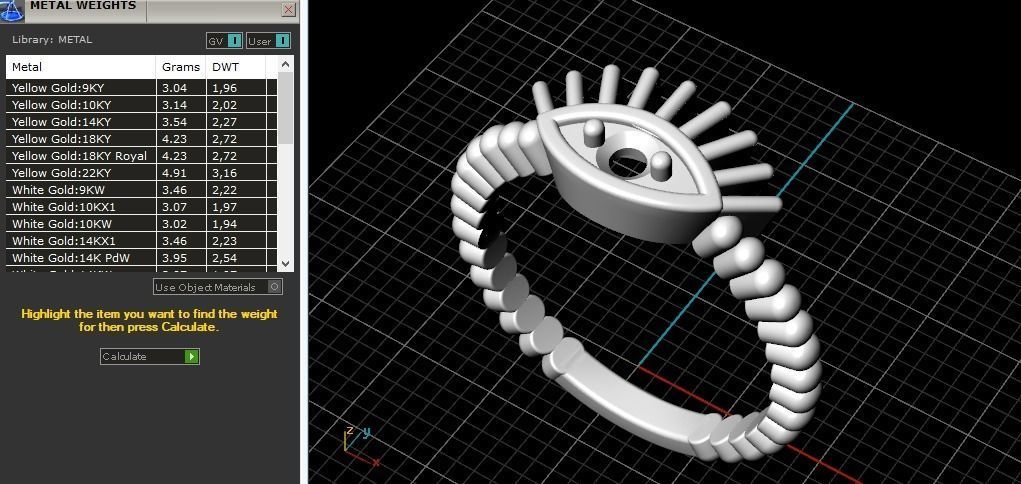Click DWT value 3,16
The image size is (1021, 484).
click(x=225, y=173)
